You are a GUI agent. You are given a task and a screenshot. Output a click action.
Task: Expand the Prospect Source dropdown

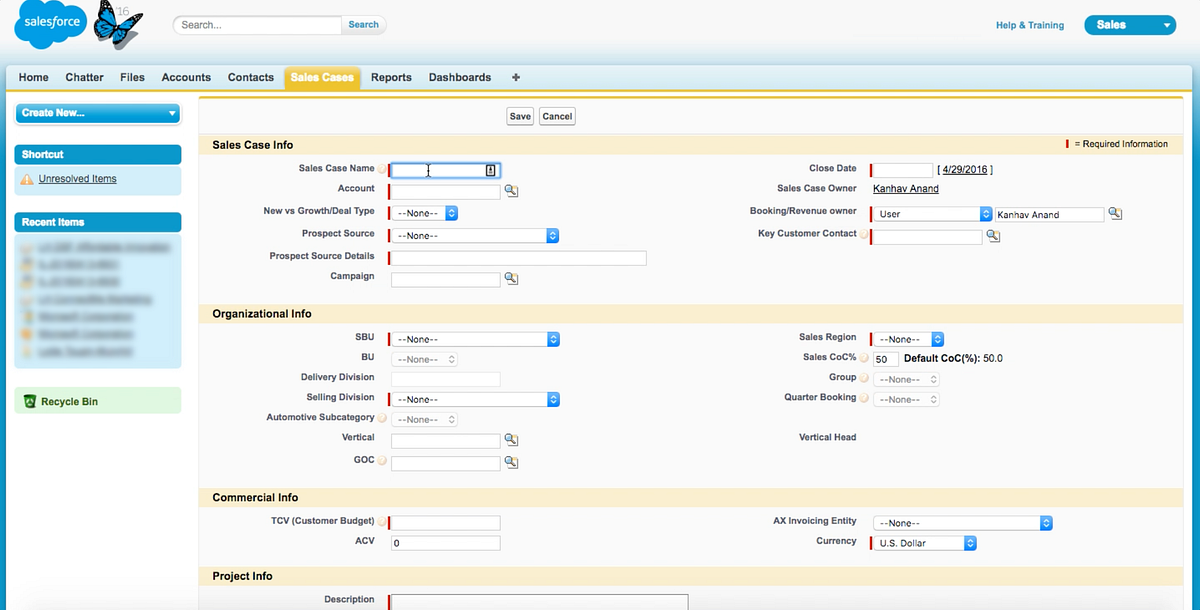[x=475, y=236]
